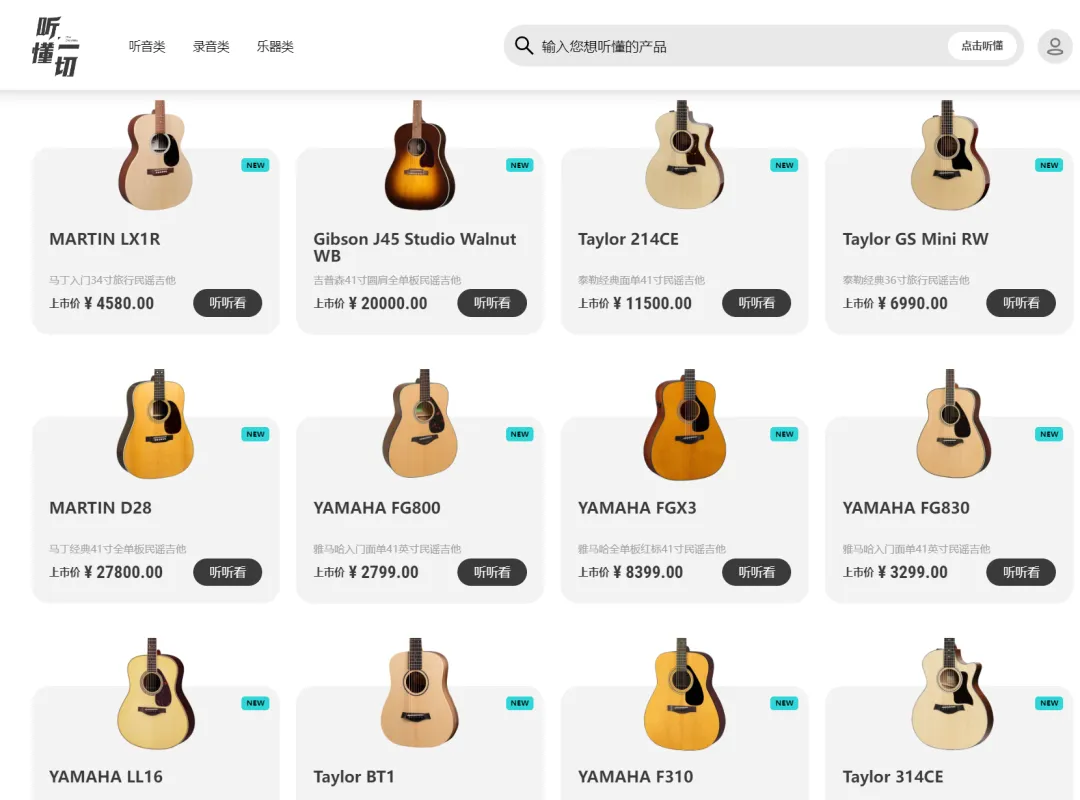This screenshot has width=1080, height=800.
Task: Open the YAMAHA FG830 guitar image
Action: tap(953, 424)
